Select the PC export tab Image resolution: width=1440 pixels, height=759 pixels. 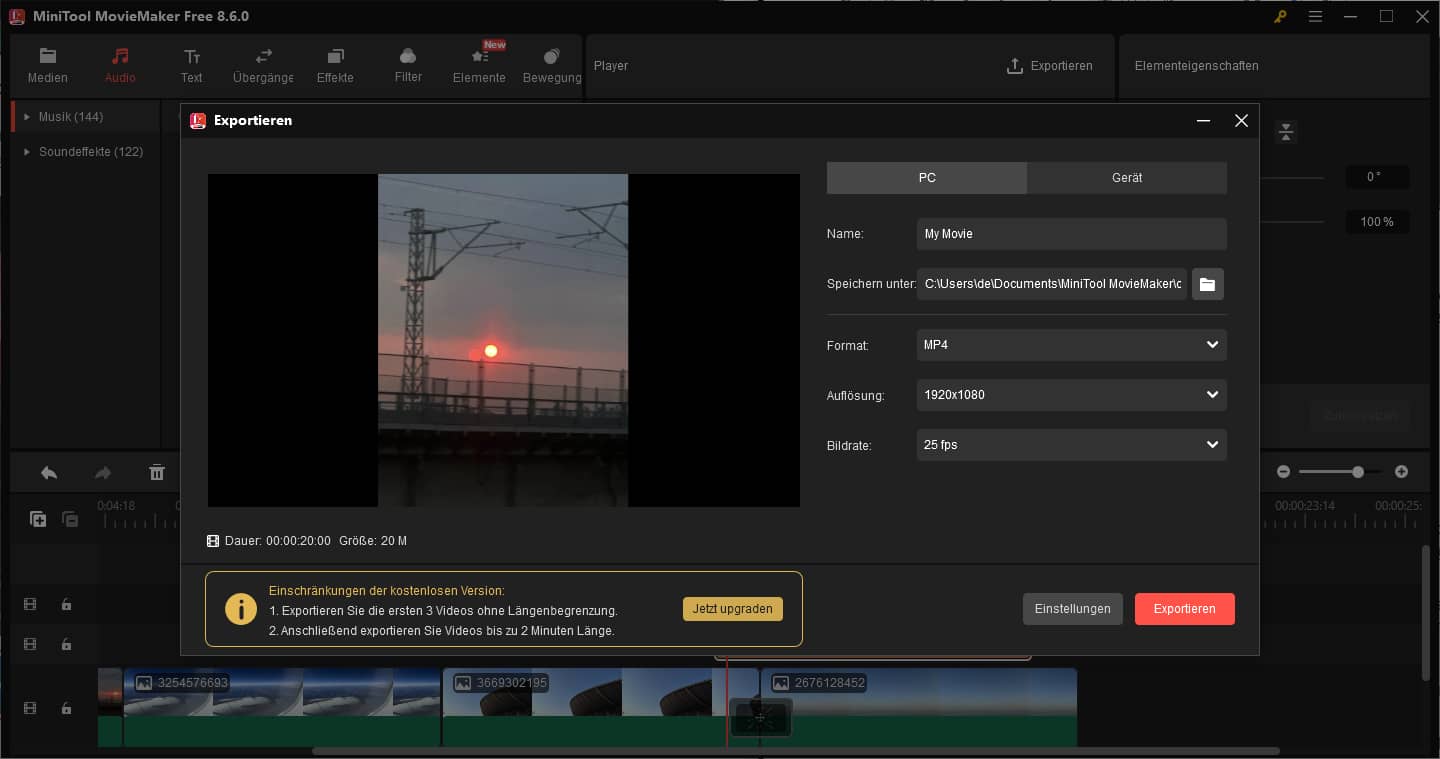click(927, 178)
